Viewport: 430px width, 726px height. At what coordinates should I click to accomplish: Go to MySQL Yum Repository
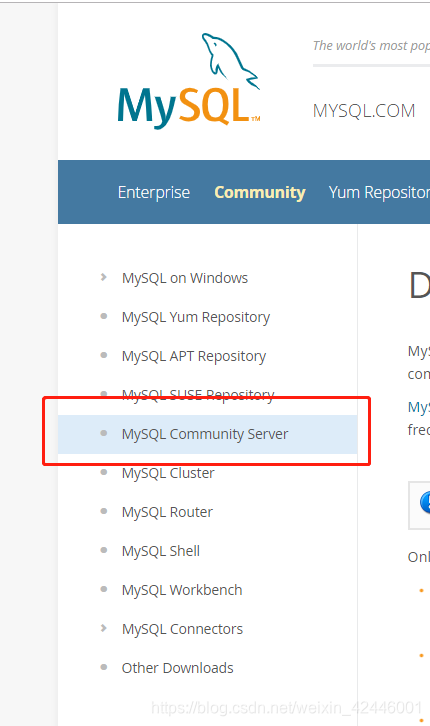[x=196, y=317]
